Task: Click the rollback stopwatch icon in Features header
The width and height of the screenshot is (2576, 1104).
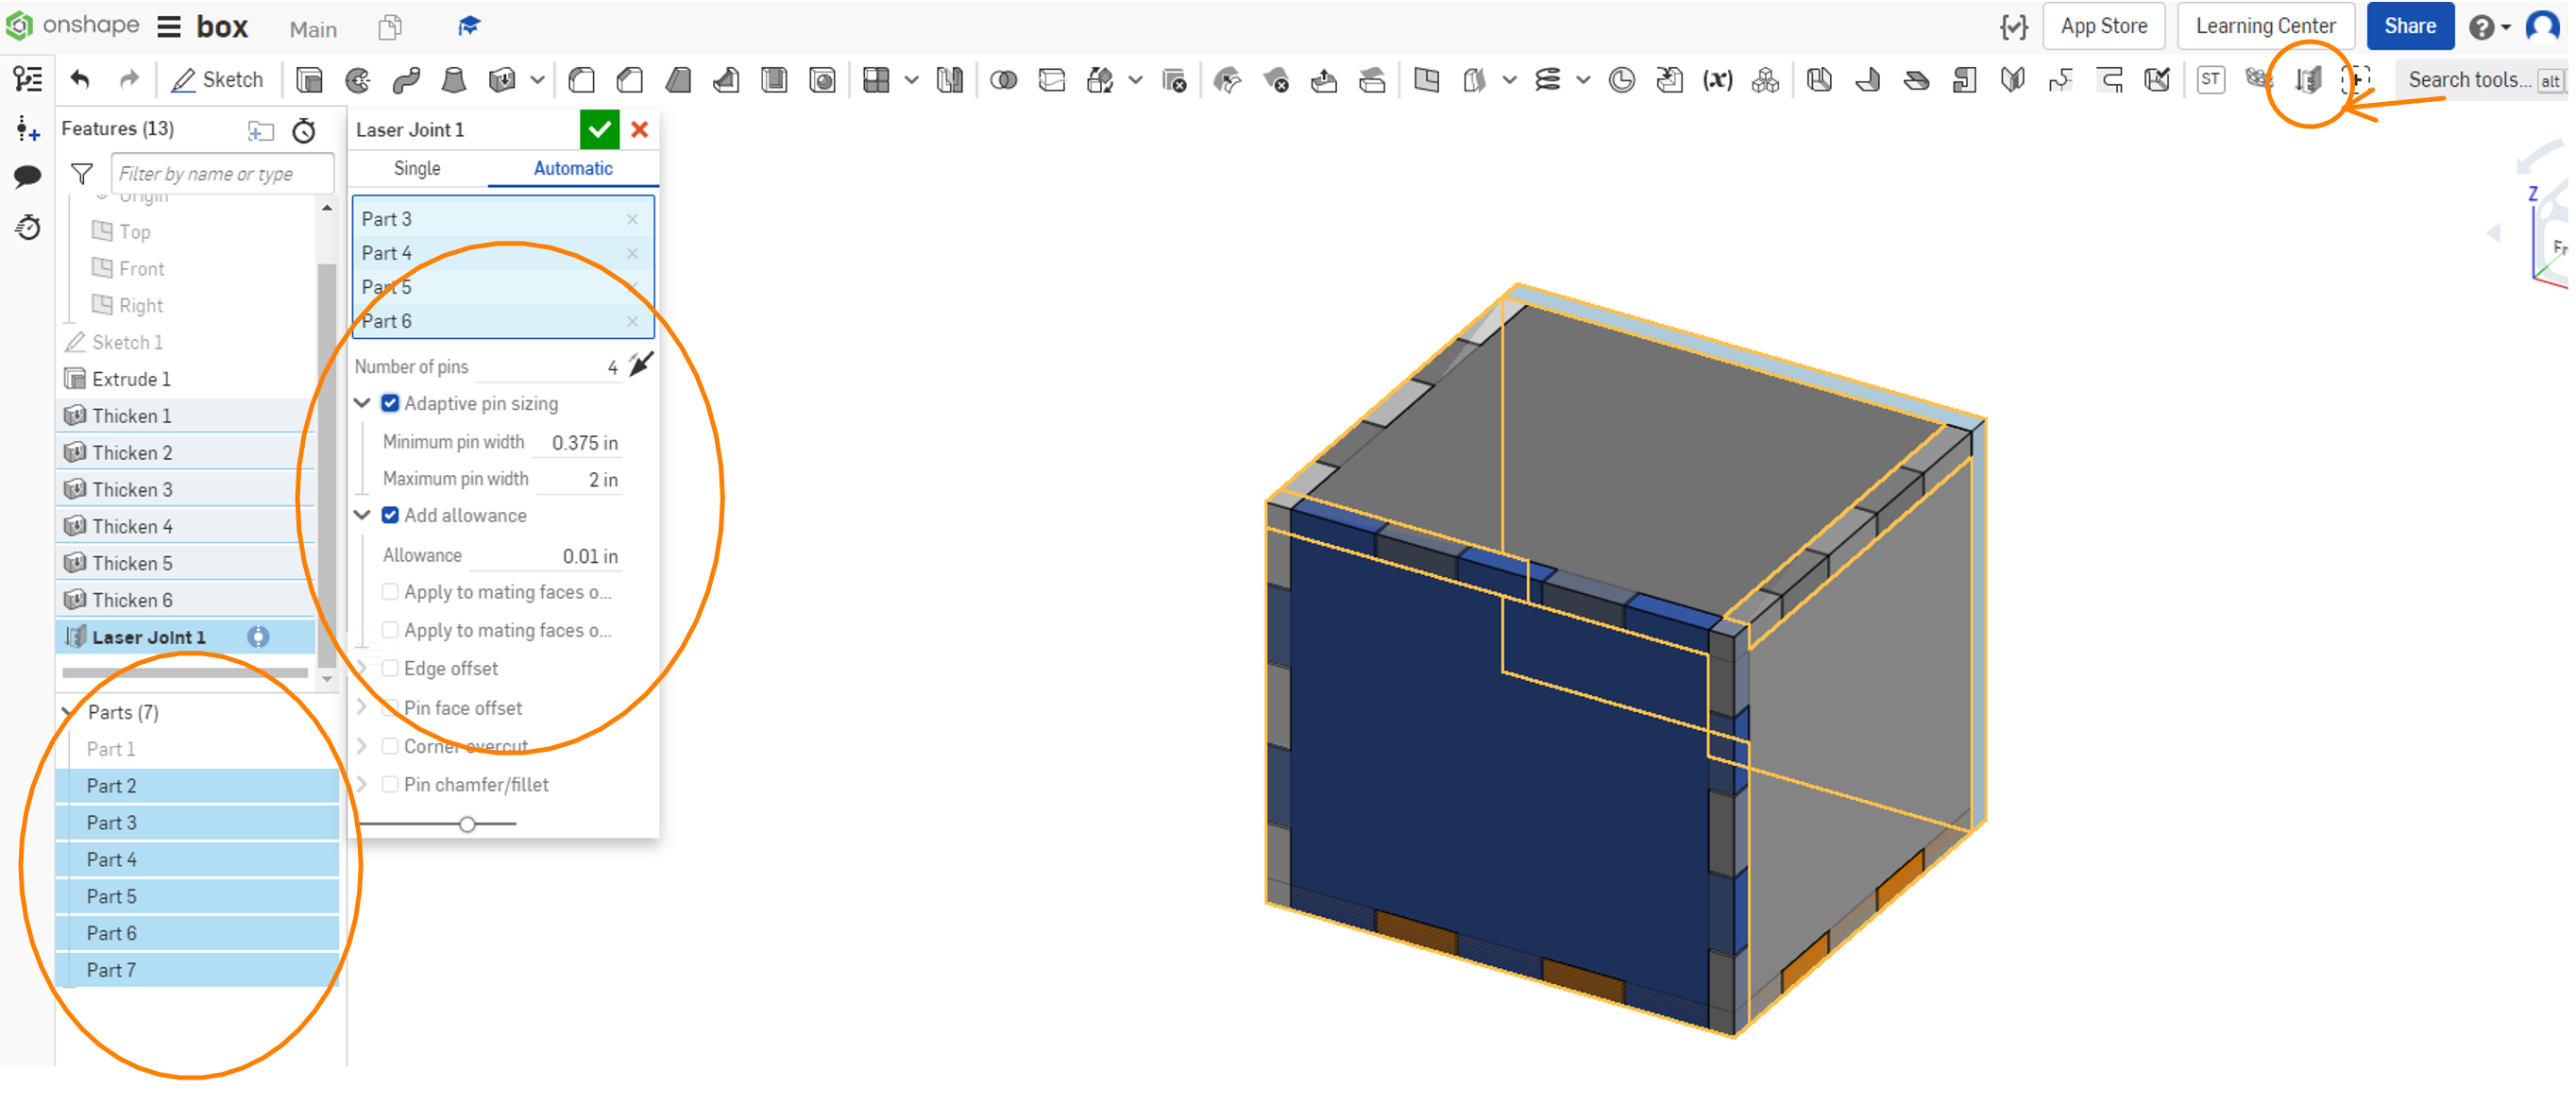Action: 304,130
